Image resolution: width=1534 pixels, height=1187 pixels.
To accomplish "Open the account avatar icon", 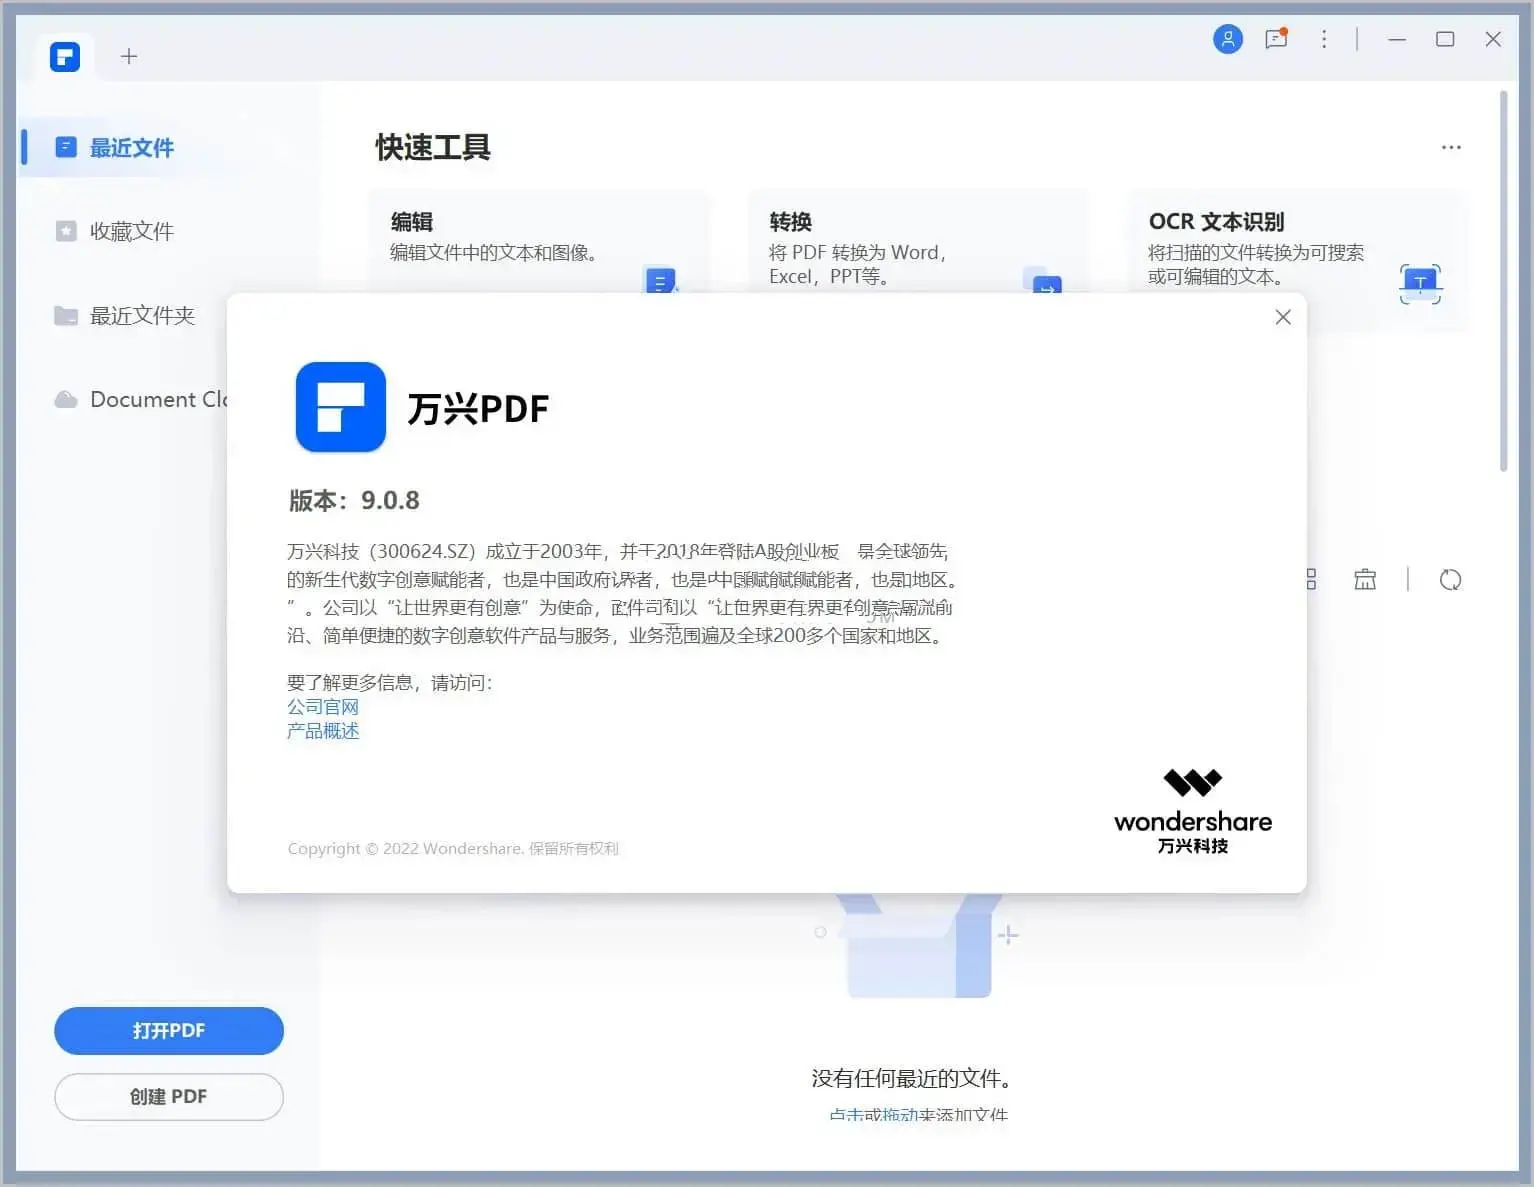I will (x=1227, y=39).
